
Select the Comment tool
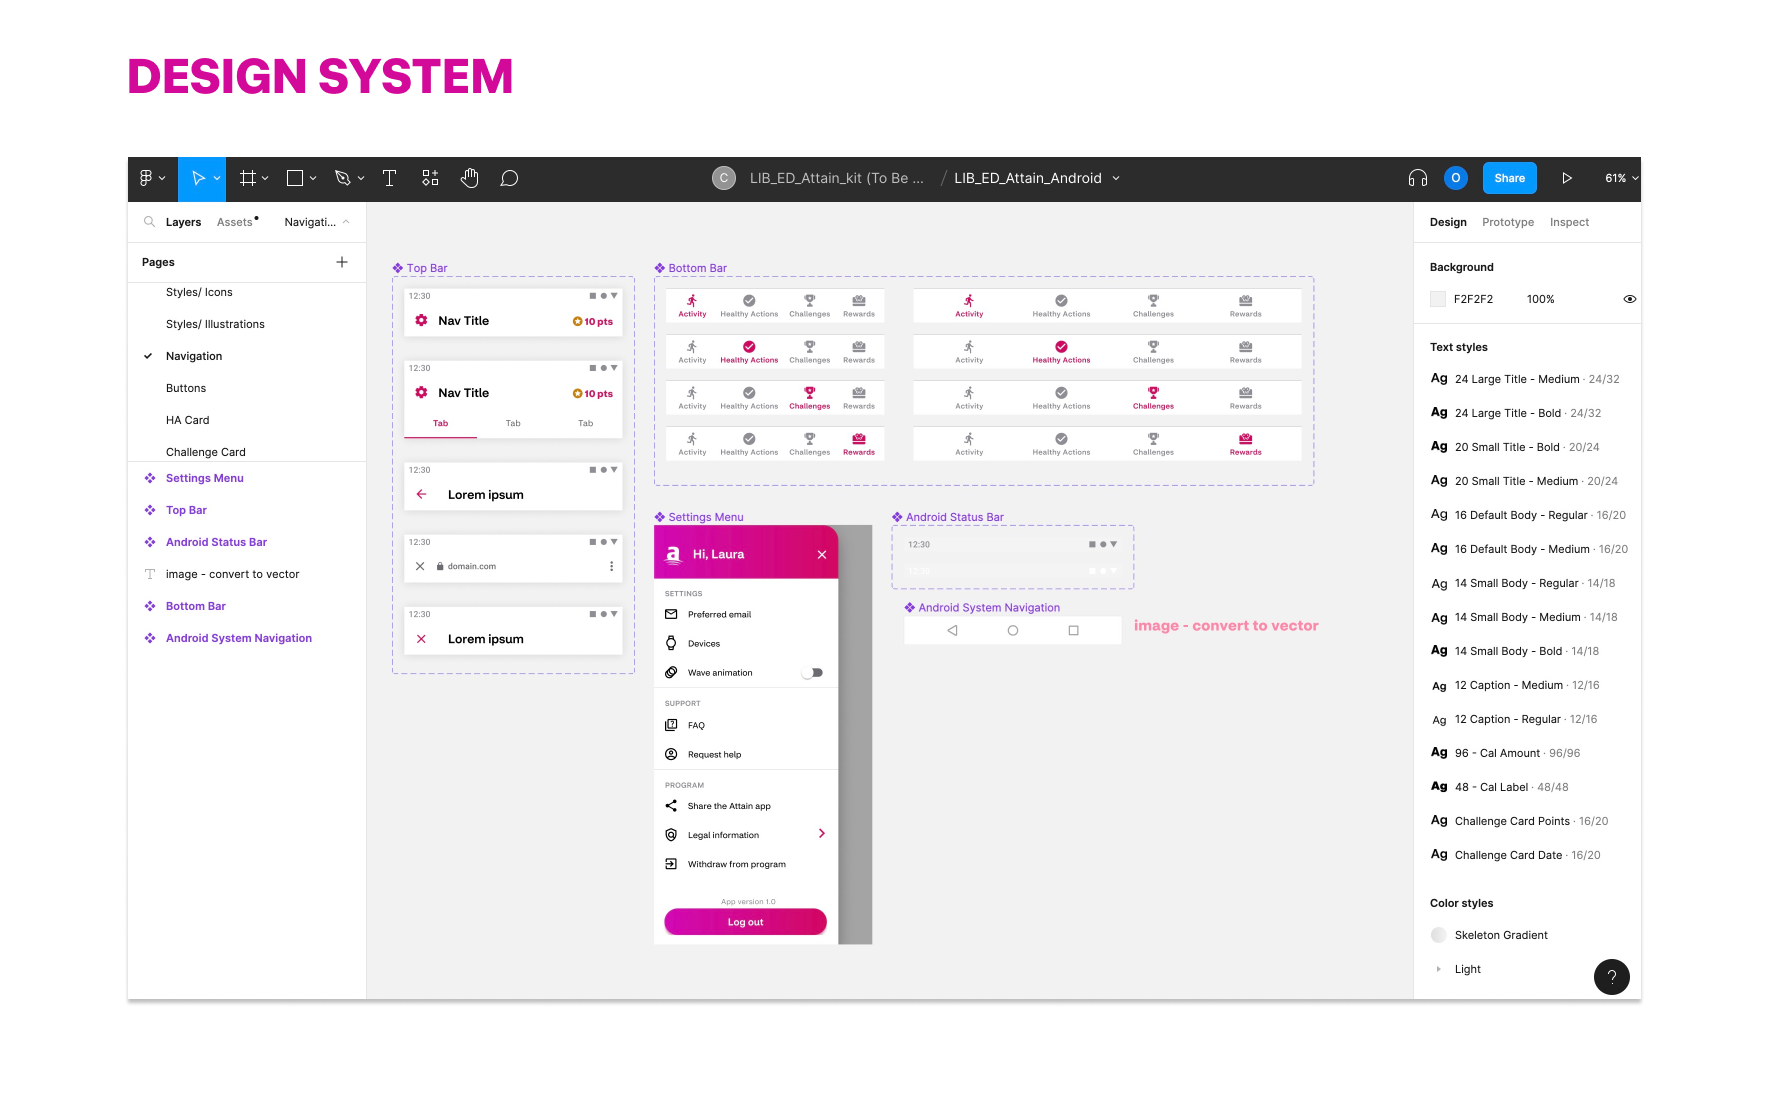(x=509, y=178)
